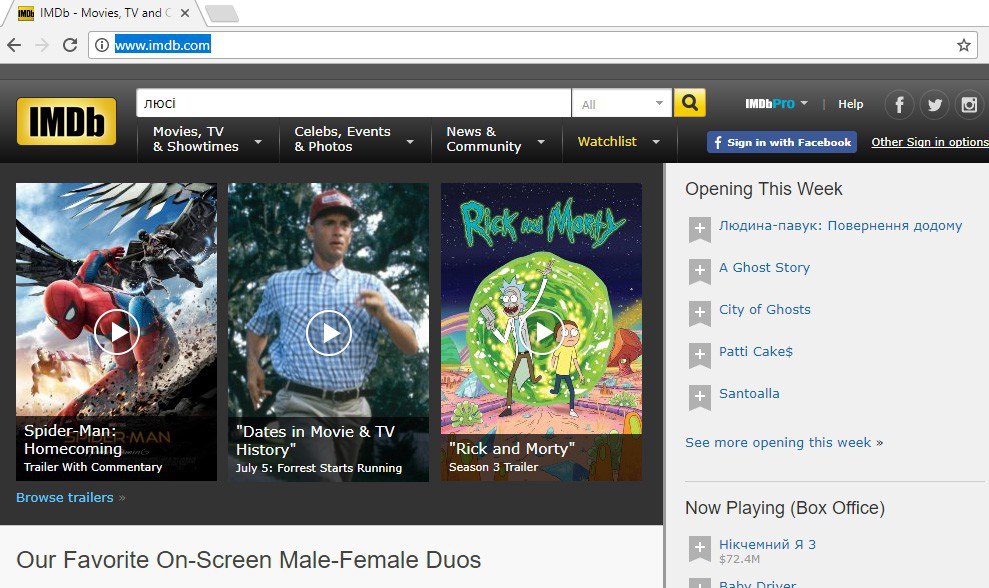Open the All search category dropdown
This screenshot has width=989, height=588.
pos(622,103)
